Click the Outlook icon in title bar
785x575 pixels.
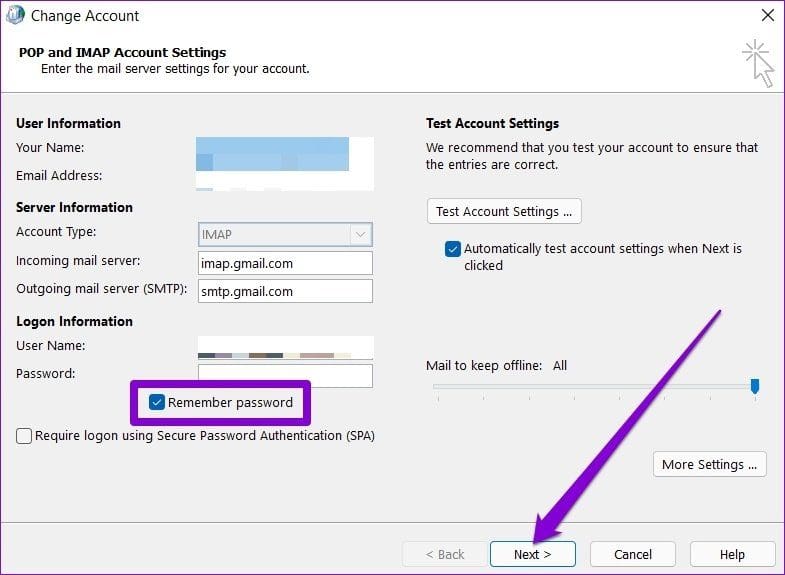click(15, 15)
